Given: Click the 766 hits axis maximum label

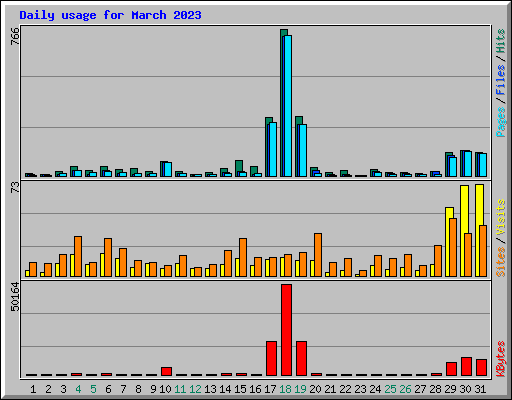Looking at the screenshot, I should (15, 36).
